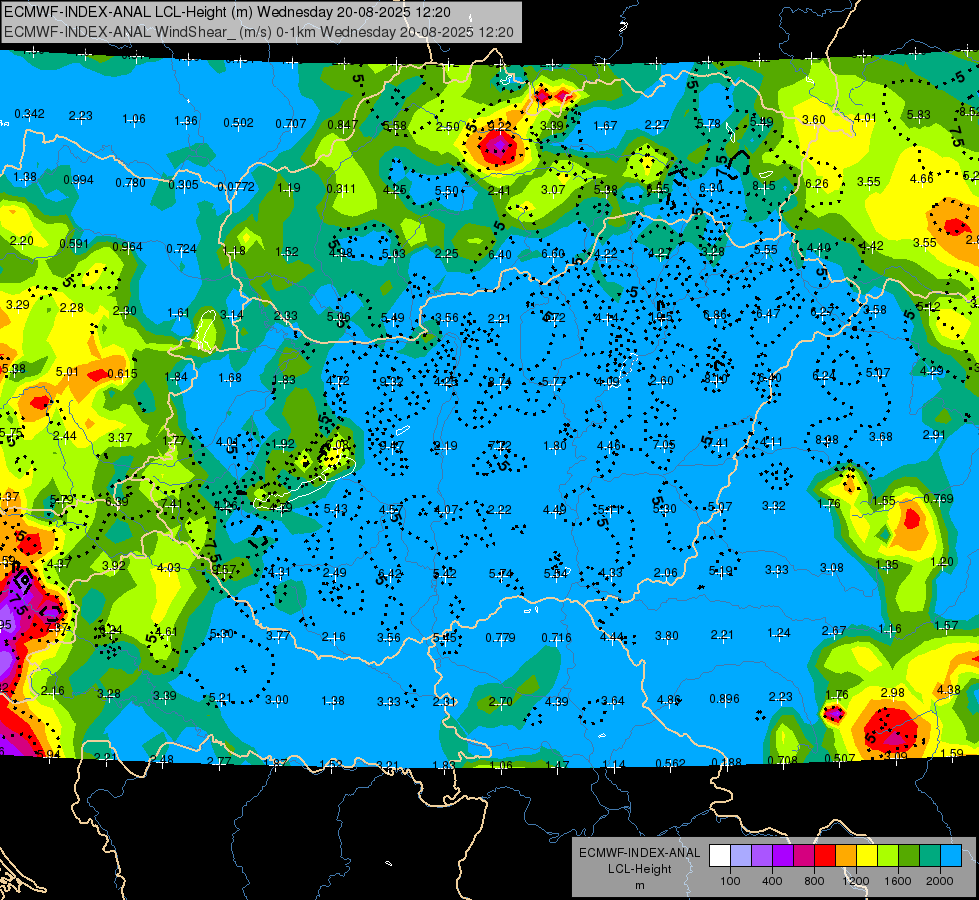Click the legend tick label '2000'
The width and height of the screenshot is (979, 900).
pyautogui.click(x=940, y=881)
